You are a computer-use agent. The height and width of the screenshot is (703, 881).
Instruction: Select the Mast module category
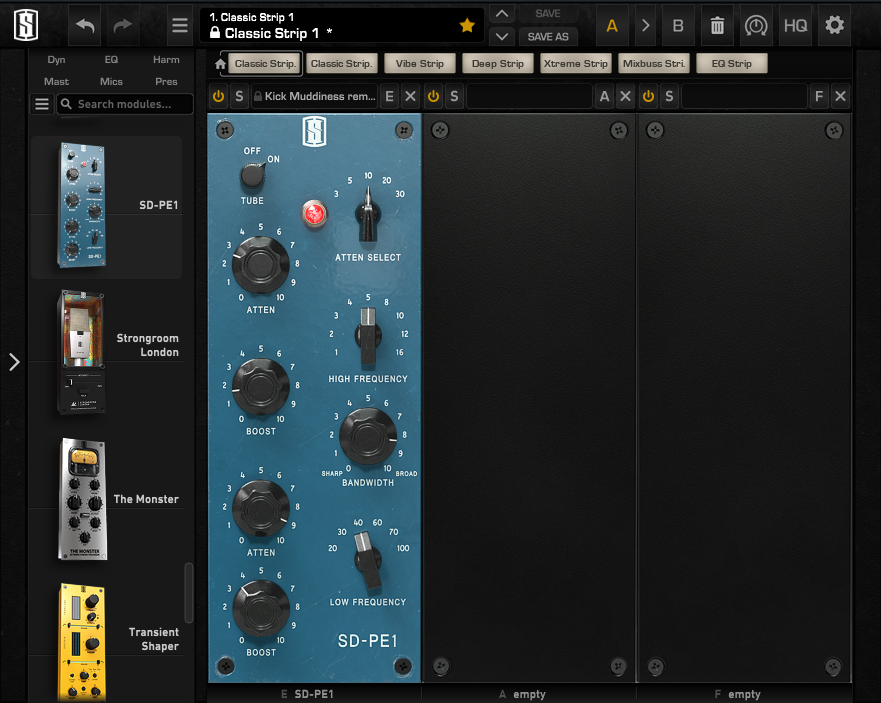click(x=56, y=81)
